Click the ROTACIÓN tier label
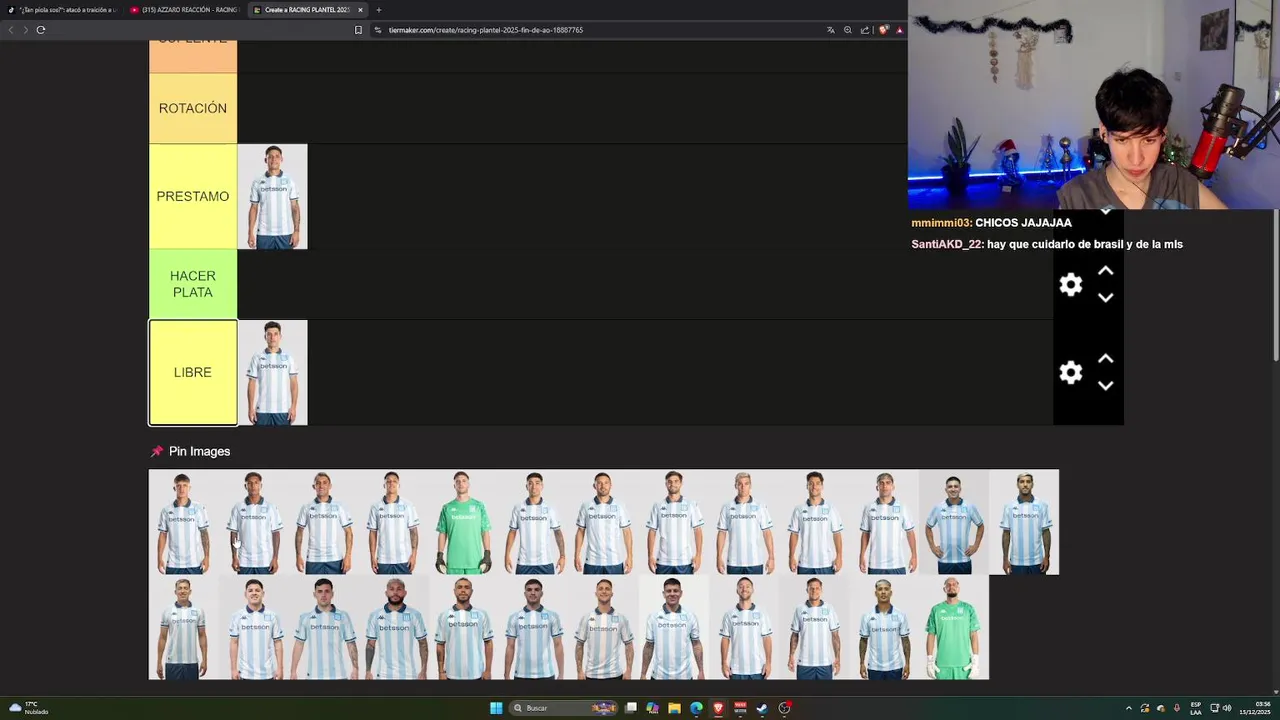Screen dimensions: 1280x720 (x=193, y=108)
